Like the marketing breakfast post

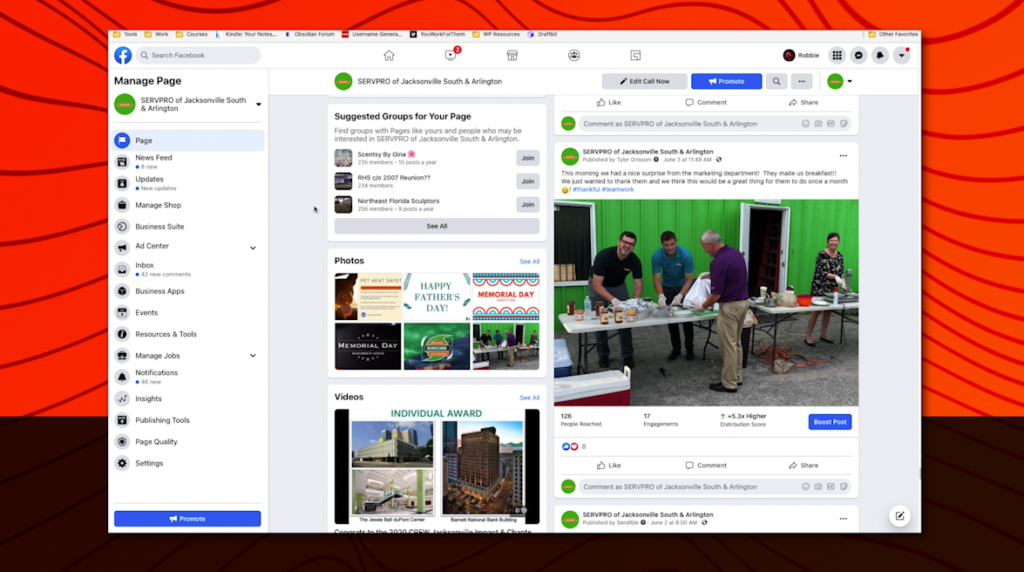609,466
